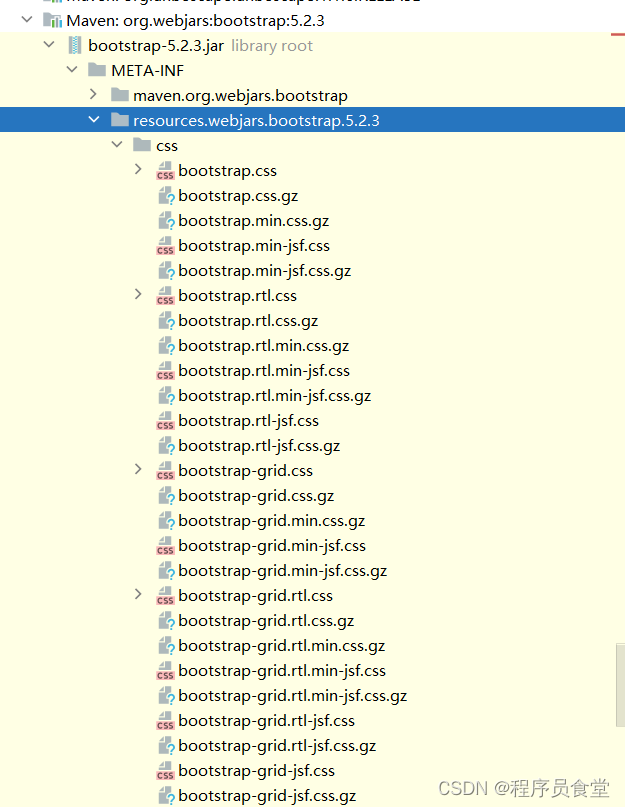Select the resources.webjars.bootstrap.5.2.3 folder row

[x=312, y=120]
